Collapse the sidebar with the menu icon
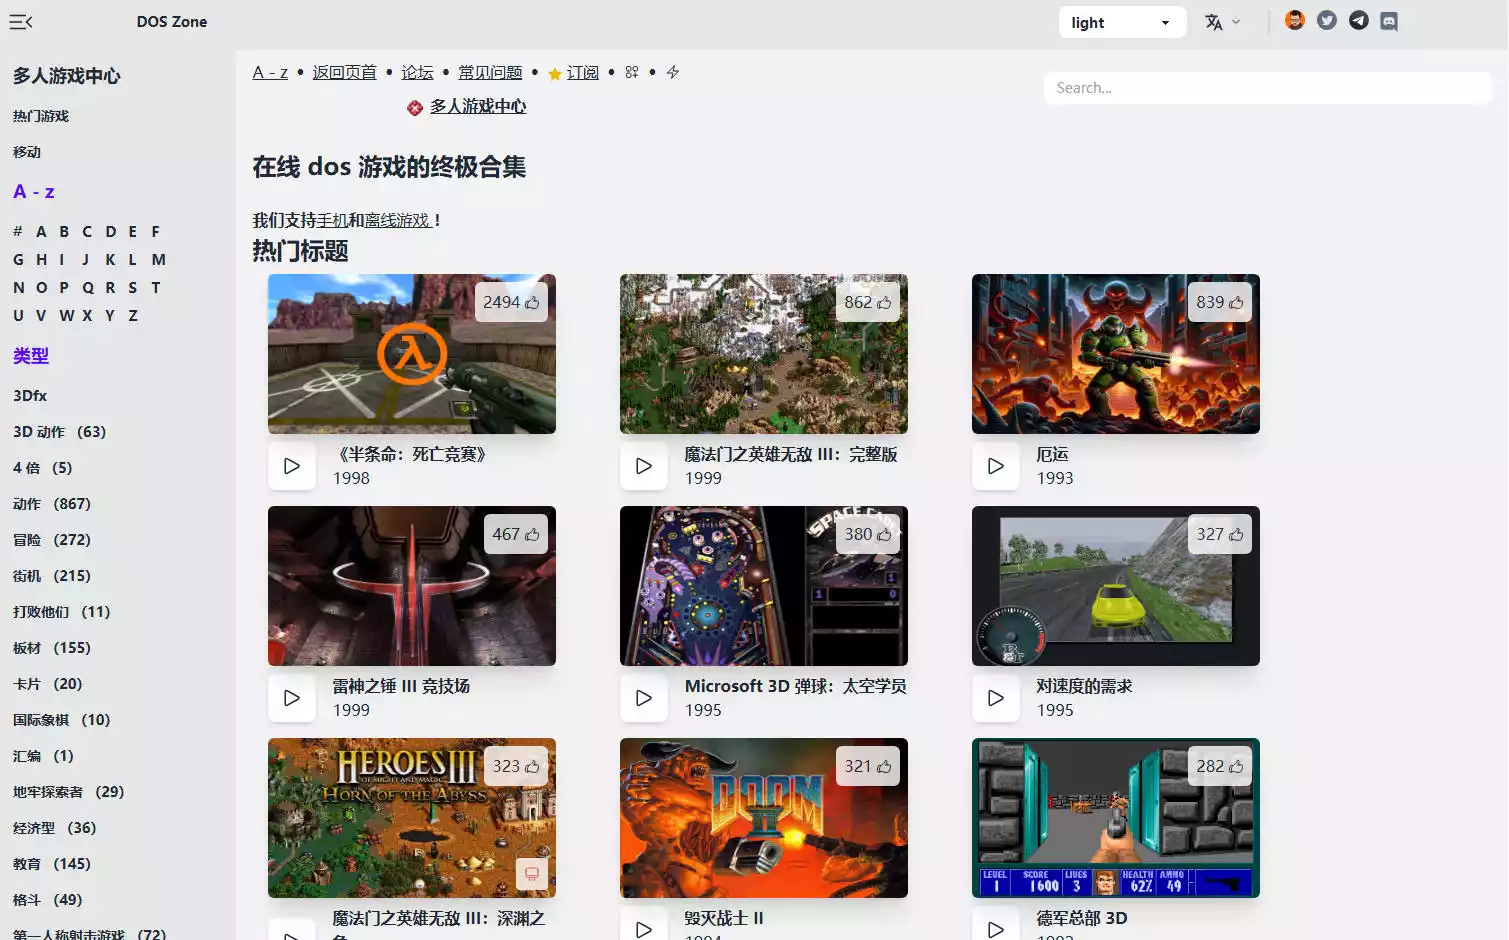1509x940 pixels. (x=21, y=22)
